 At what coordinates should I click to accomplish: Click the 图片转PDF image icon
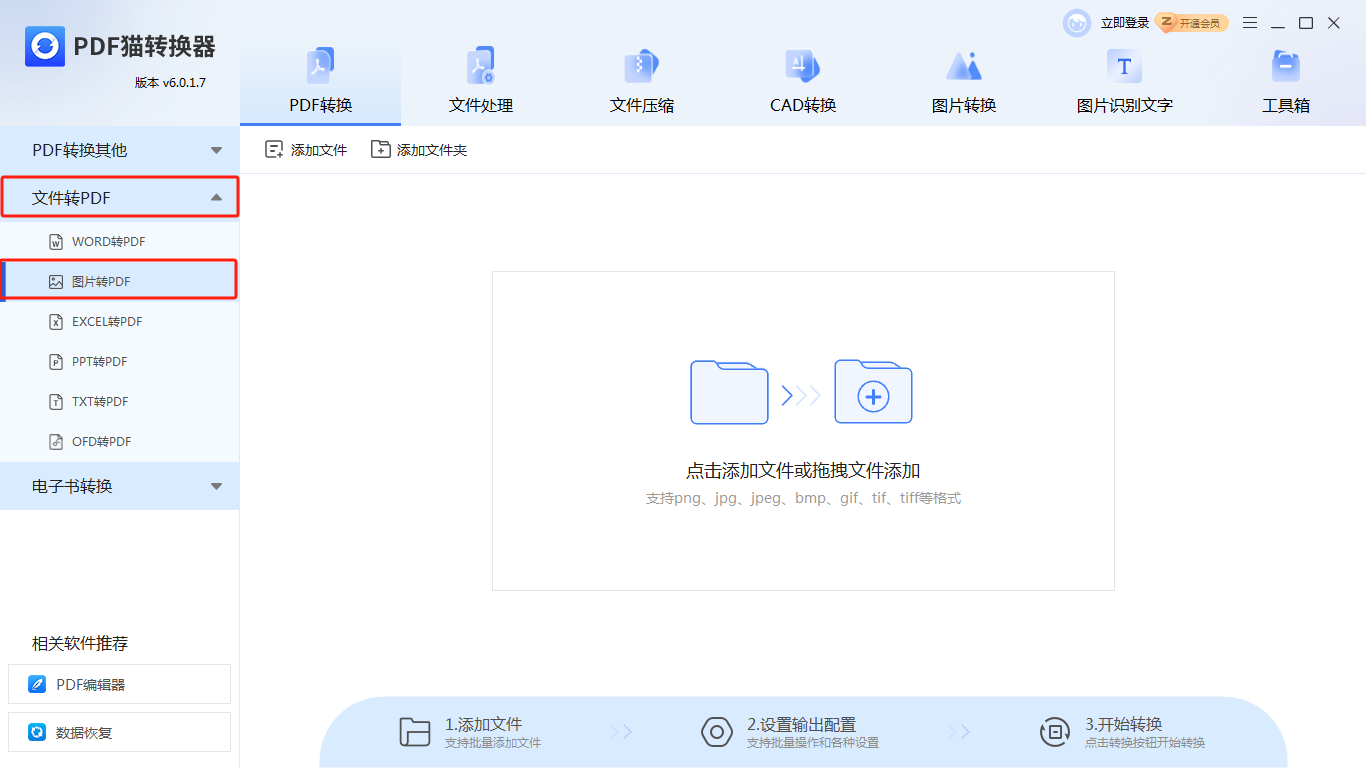[x=56, y=282]
